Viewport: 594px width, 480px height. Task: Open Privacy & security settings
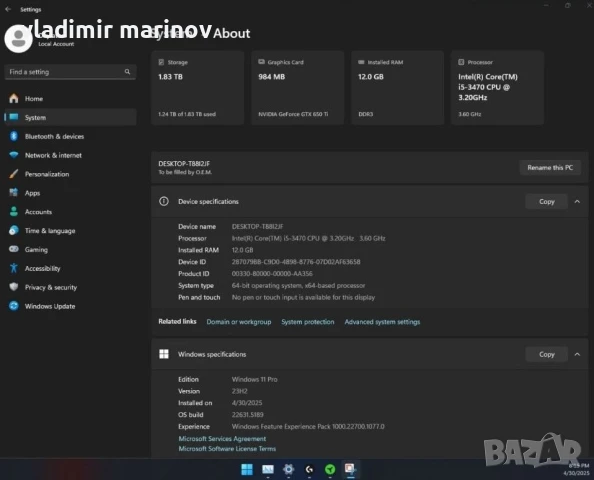pyautogui.click(x=70, y=287)
